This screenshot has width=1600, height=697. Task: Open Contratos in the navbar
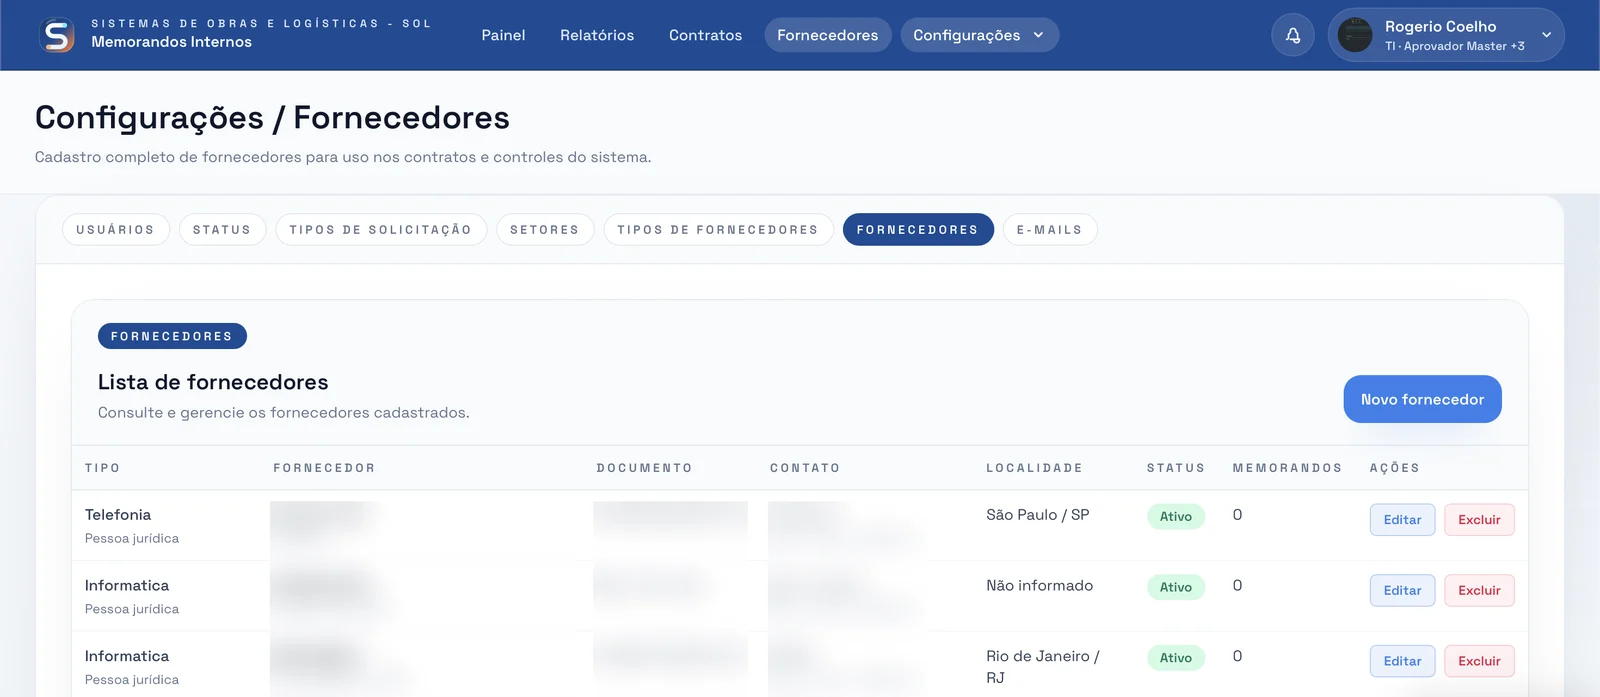pos(705,35)
